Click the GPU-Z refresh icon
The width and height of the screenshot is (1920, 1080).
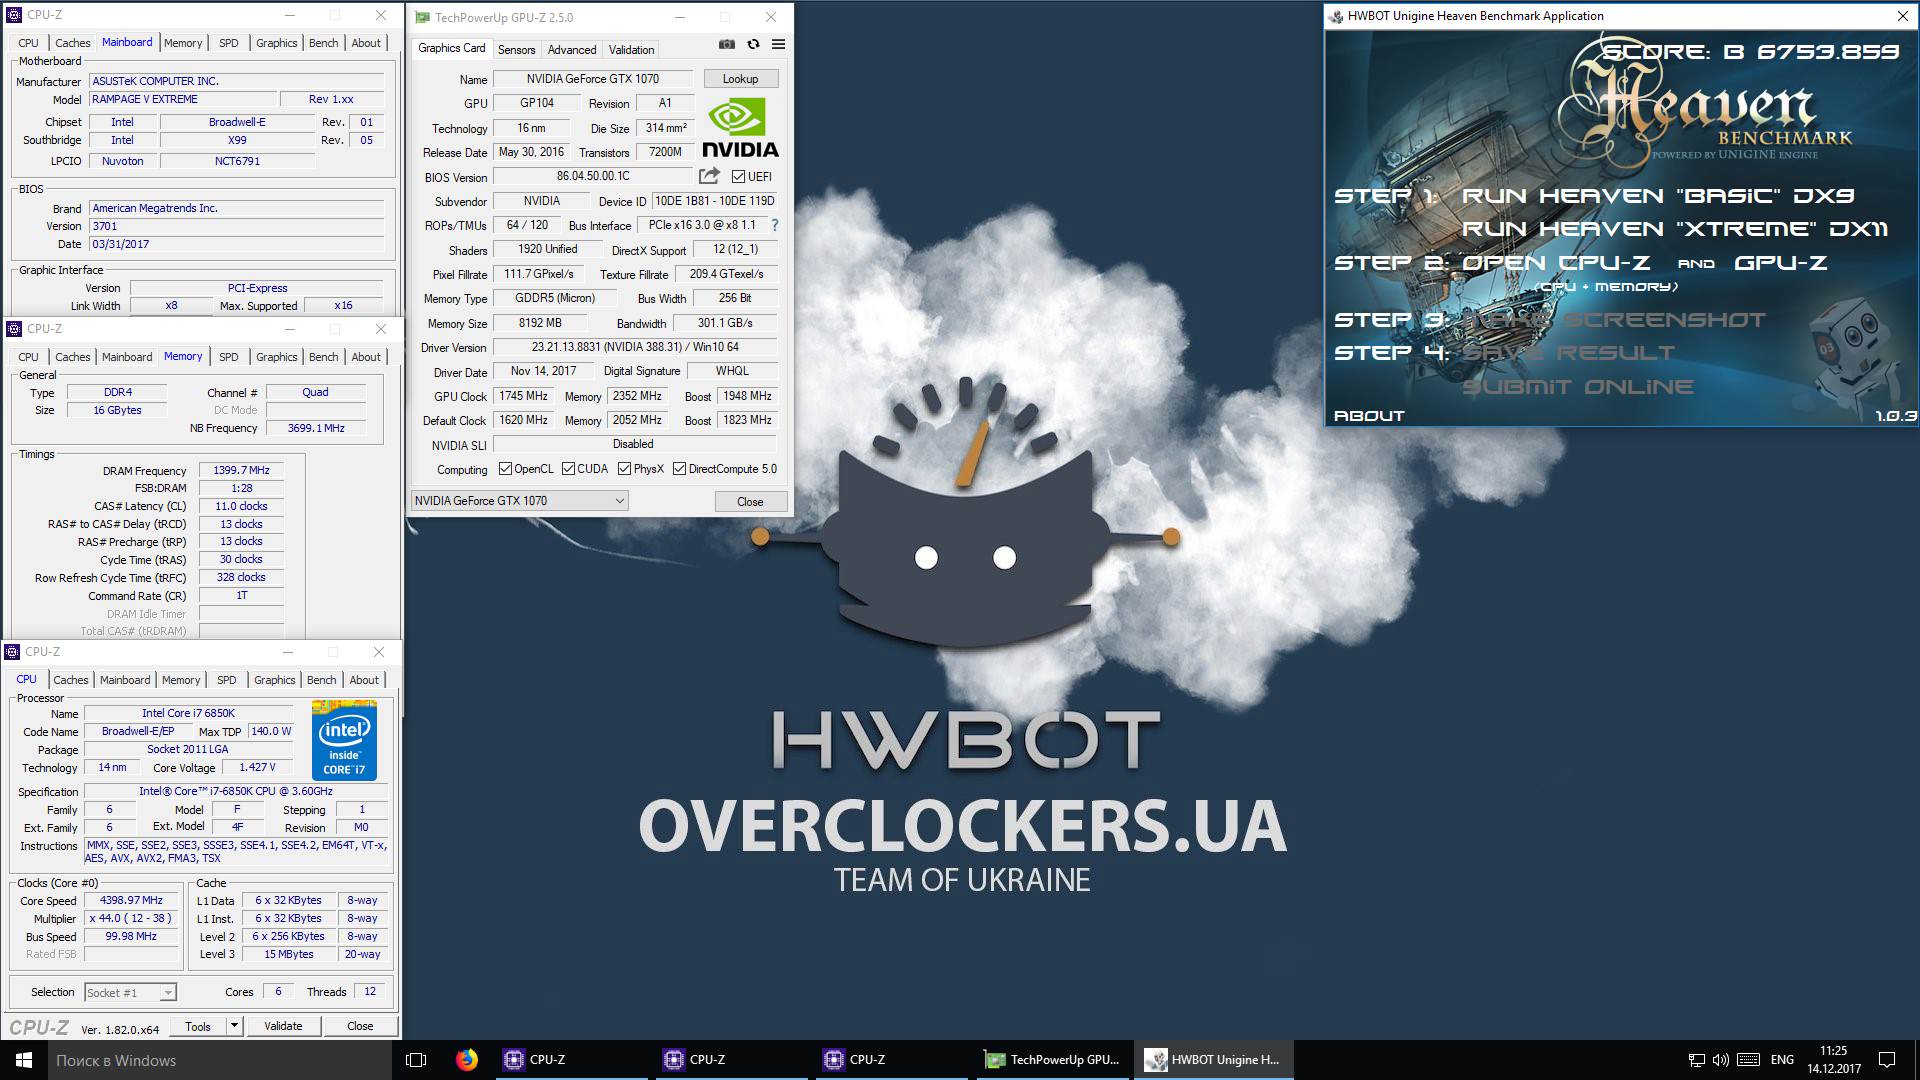coord(753,44)
